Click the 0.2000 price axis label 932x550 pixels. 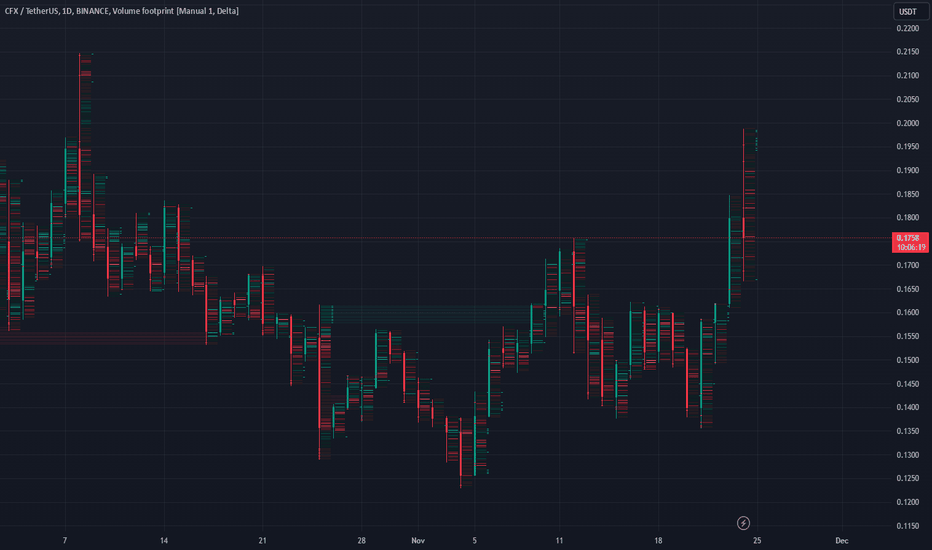(908, 123)
